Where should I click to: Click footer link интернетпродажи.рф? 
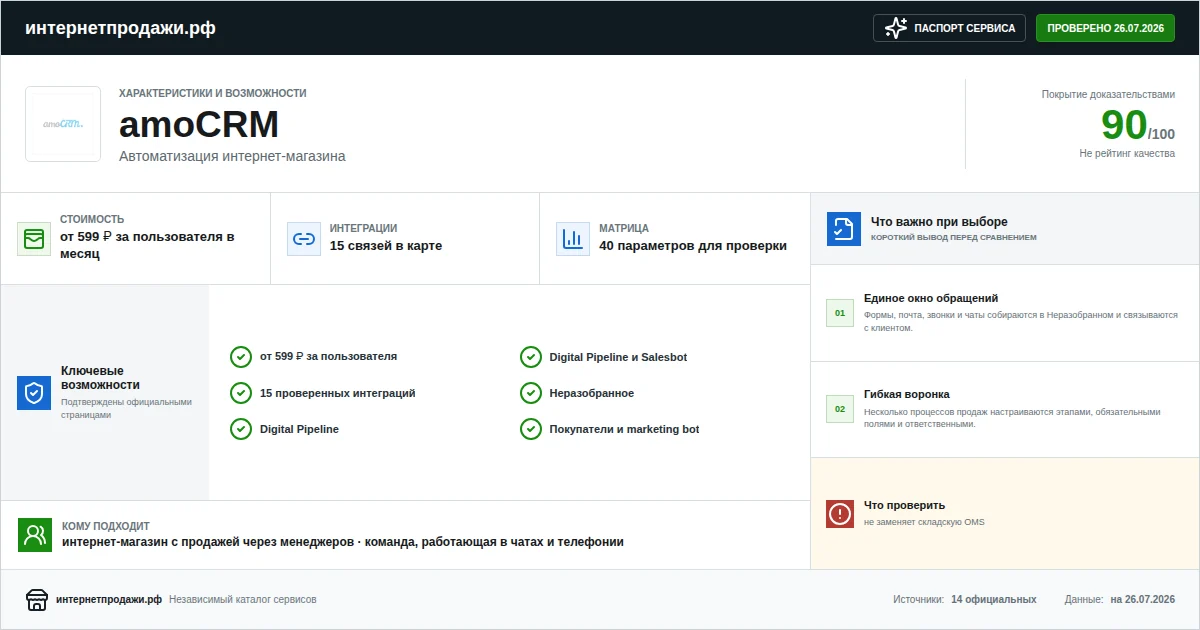point(109,600)
